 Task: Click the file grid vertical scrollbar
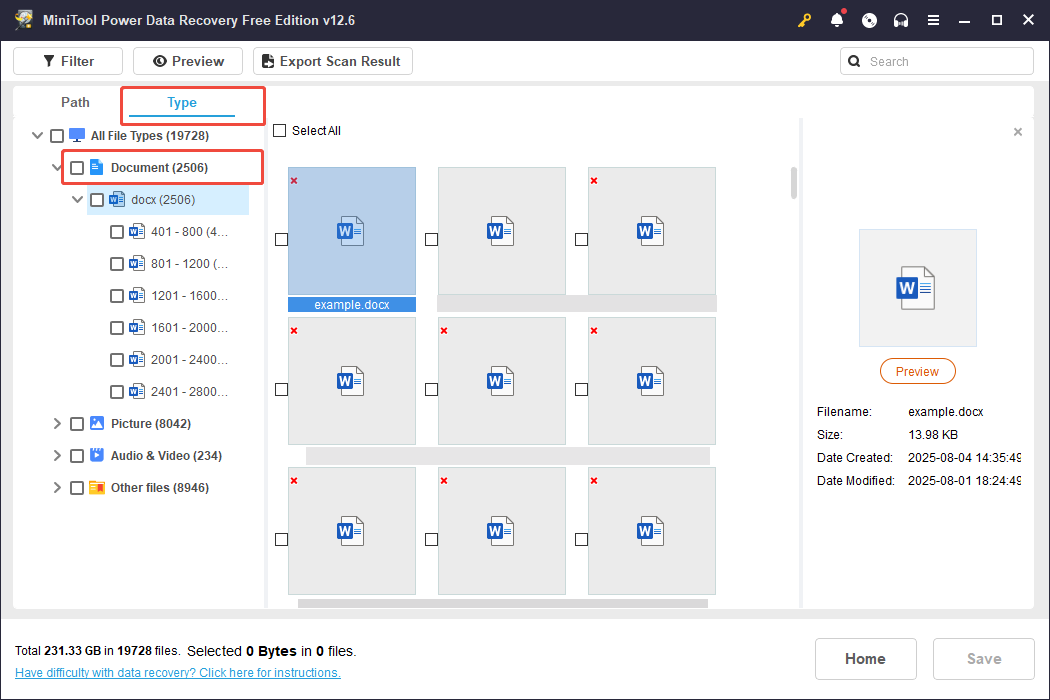pyautogui.click(x=794, y=183)
